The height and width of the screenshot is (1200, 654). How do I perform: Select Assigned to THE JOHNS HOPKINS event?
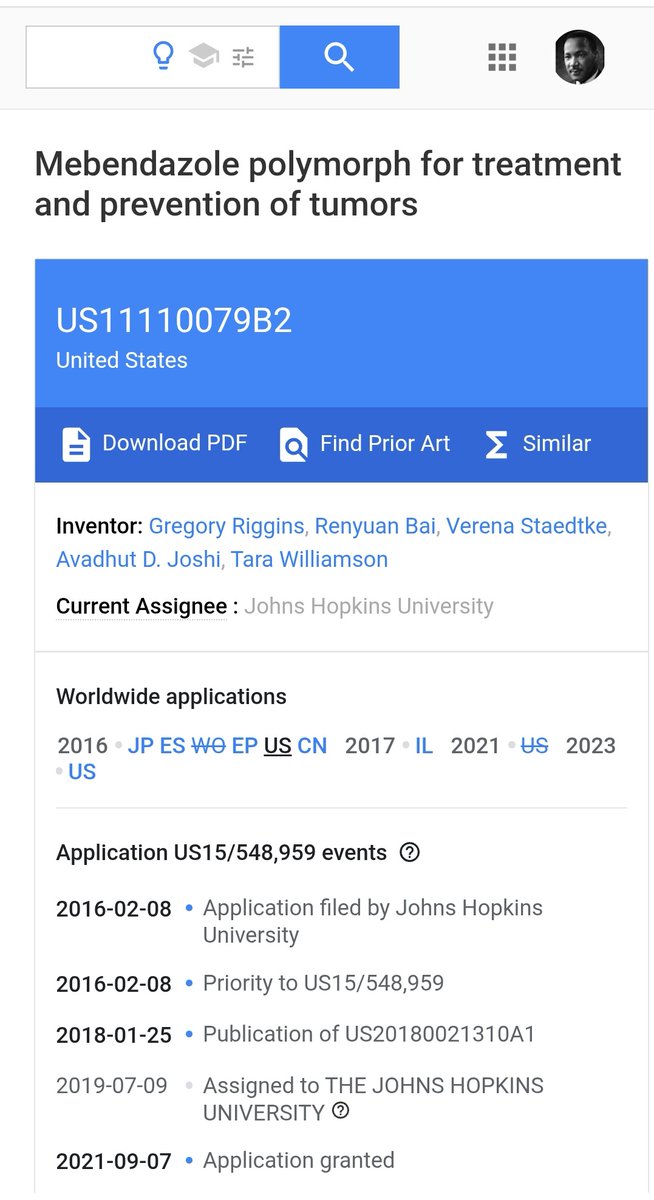(x=373, y=1098)
